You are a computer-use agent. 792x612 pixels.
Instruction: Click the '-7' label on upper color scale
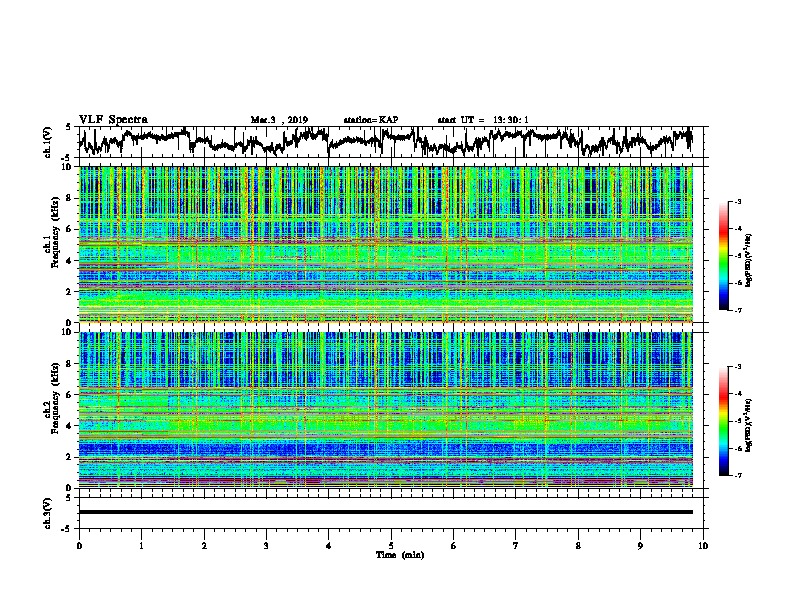click(x=737, y=310)
